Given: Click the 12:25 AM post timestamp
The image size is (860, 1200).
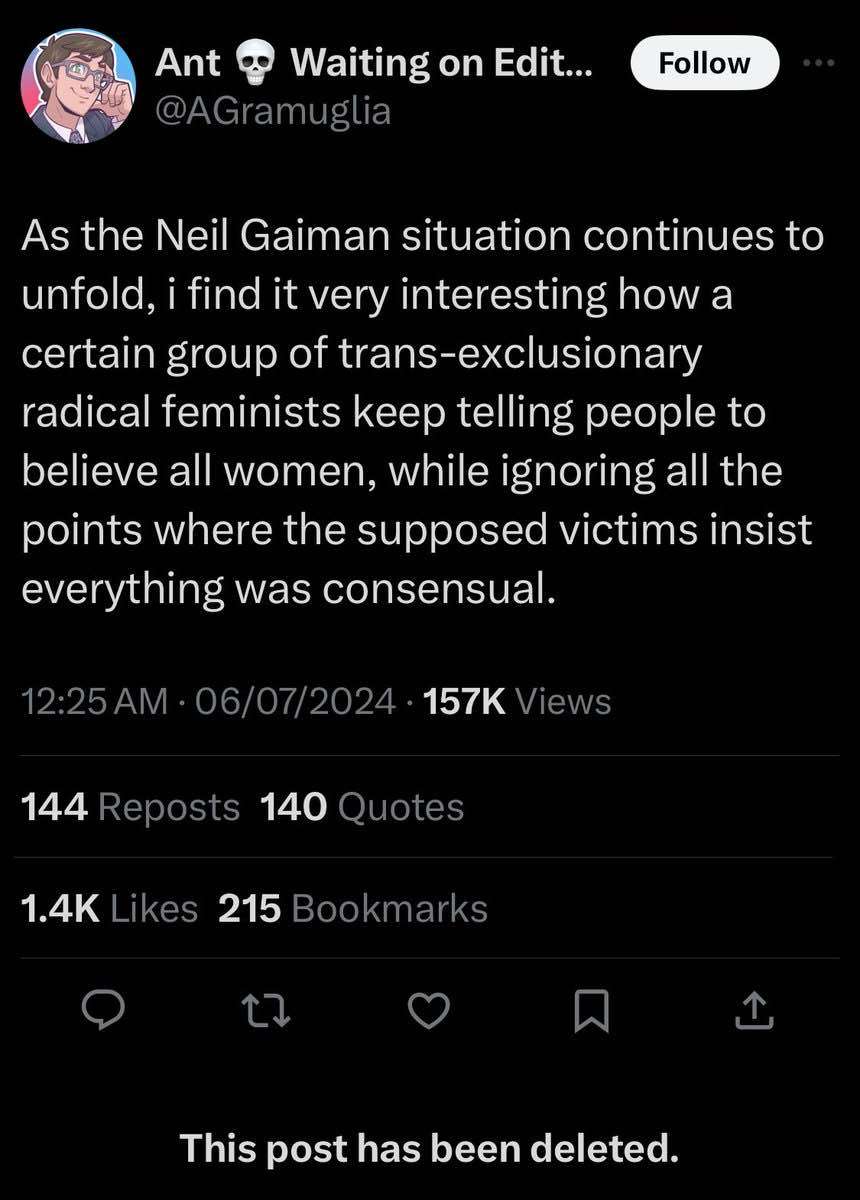Looking at the screenshot, I should pos(94,701).
